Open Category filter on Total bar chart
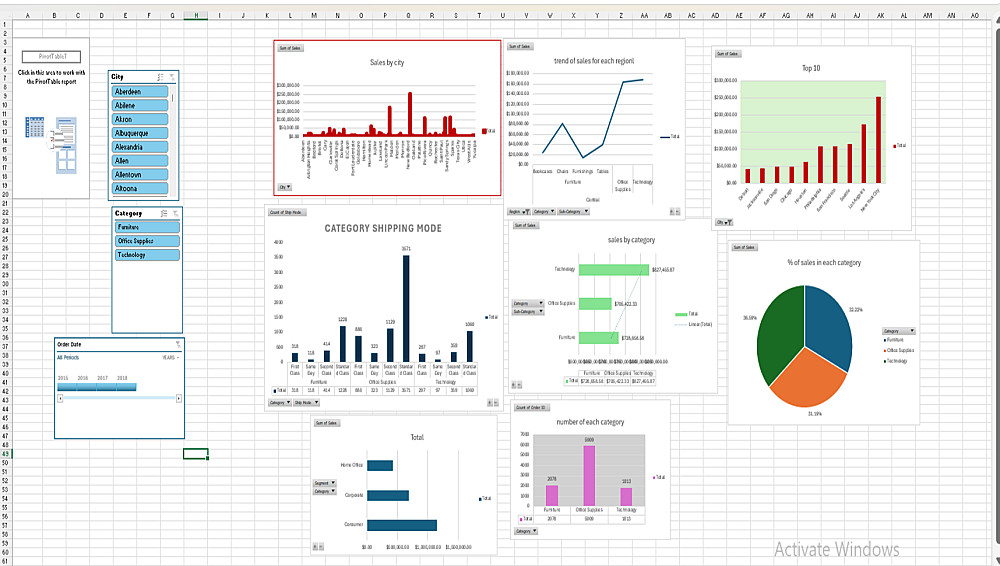Screen dimensions: 1000x566 click(x=325, y=491)
